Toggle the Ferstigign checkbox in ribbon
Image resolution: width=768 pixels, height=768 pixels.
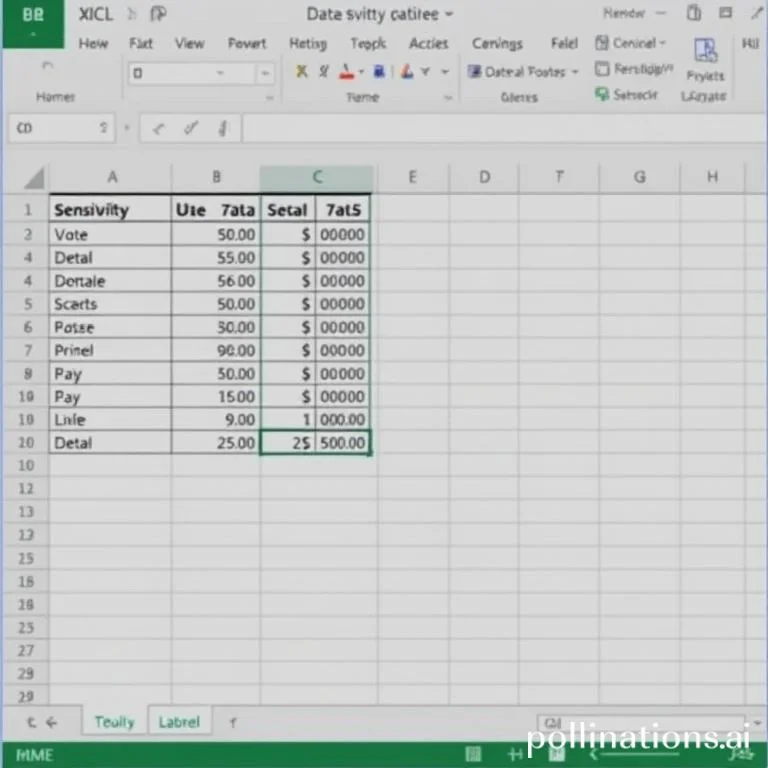(x=602, y=69)
